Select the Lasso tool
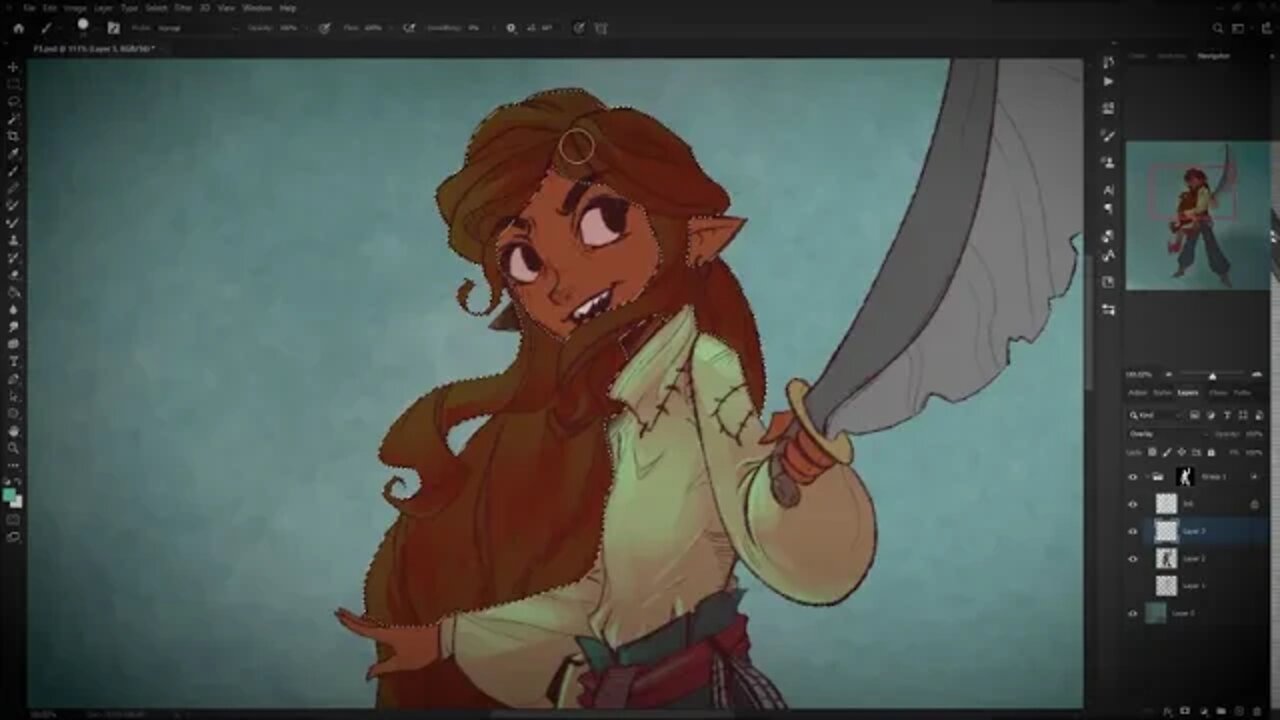Screen dimensions: 1280x720 pos(13,101)
